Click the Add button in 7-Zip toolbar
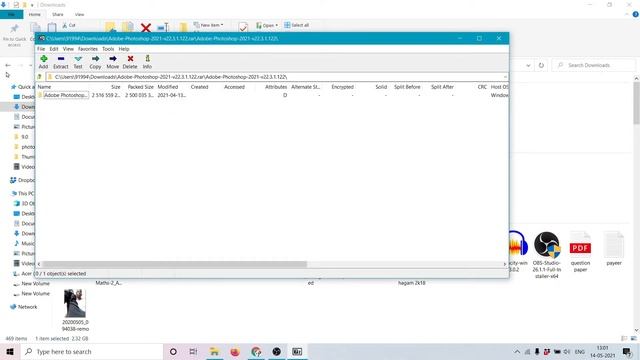 [x=43, y=62]
